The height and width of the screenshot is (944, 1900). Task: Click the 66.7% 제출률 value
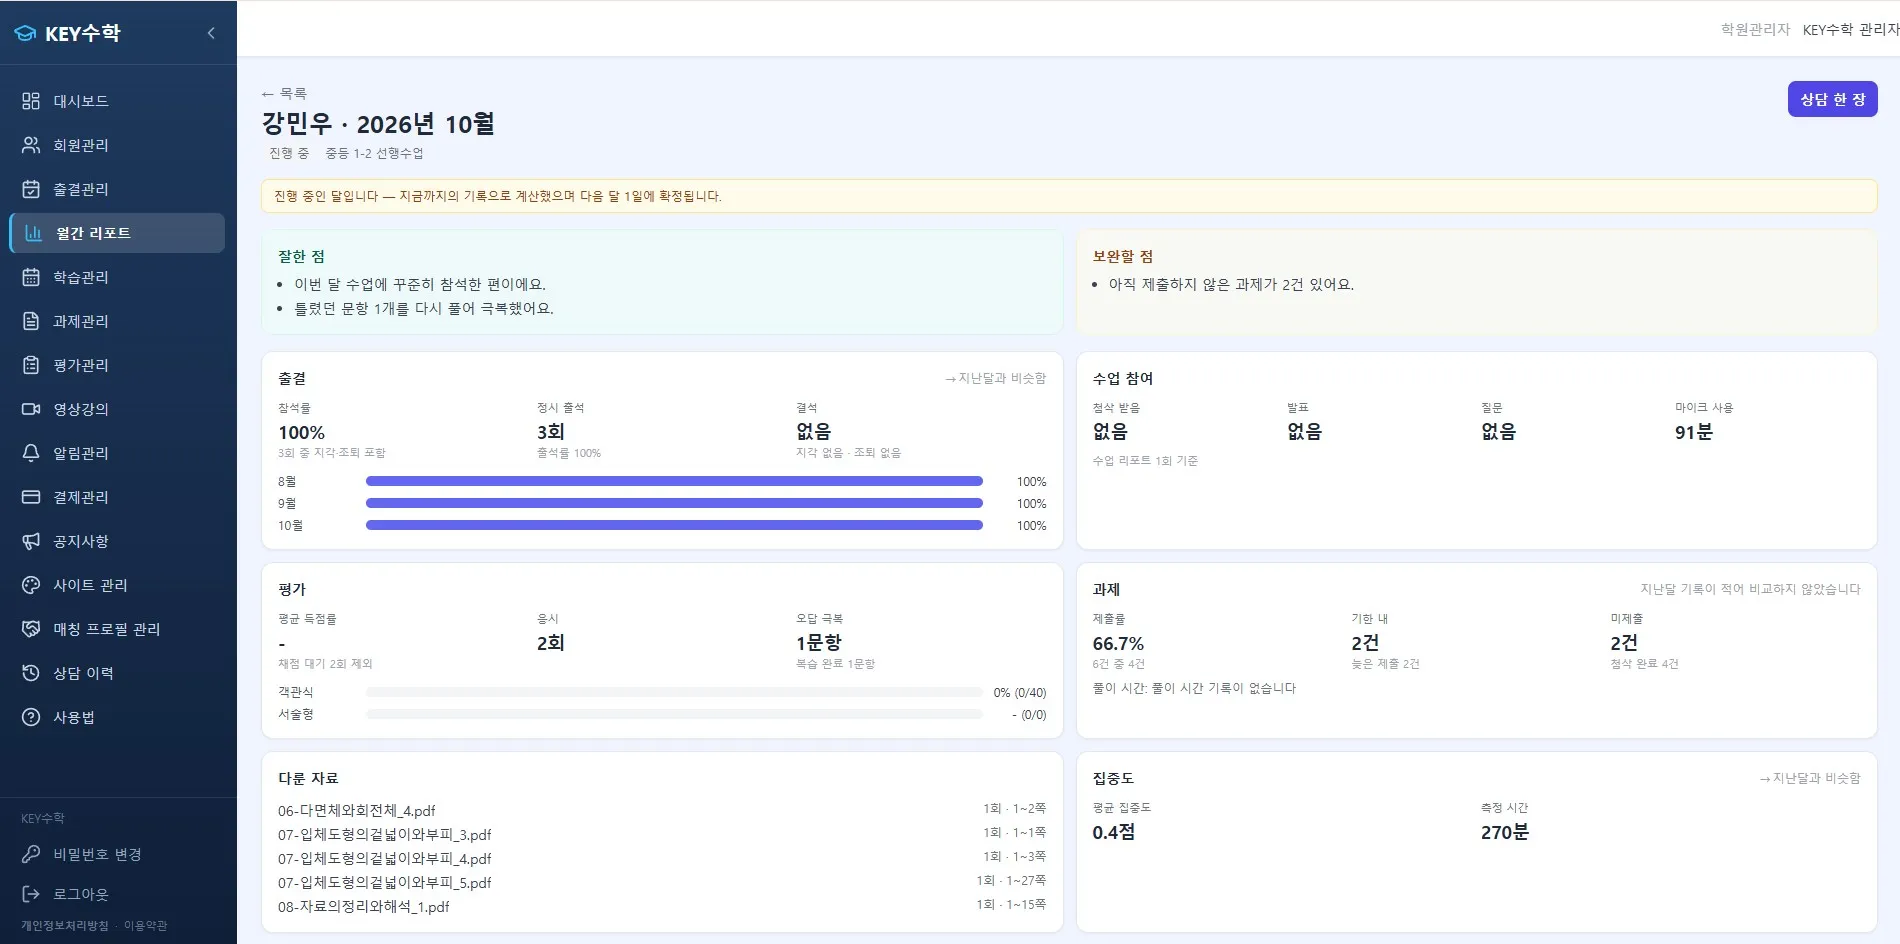(1118, 643)
